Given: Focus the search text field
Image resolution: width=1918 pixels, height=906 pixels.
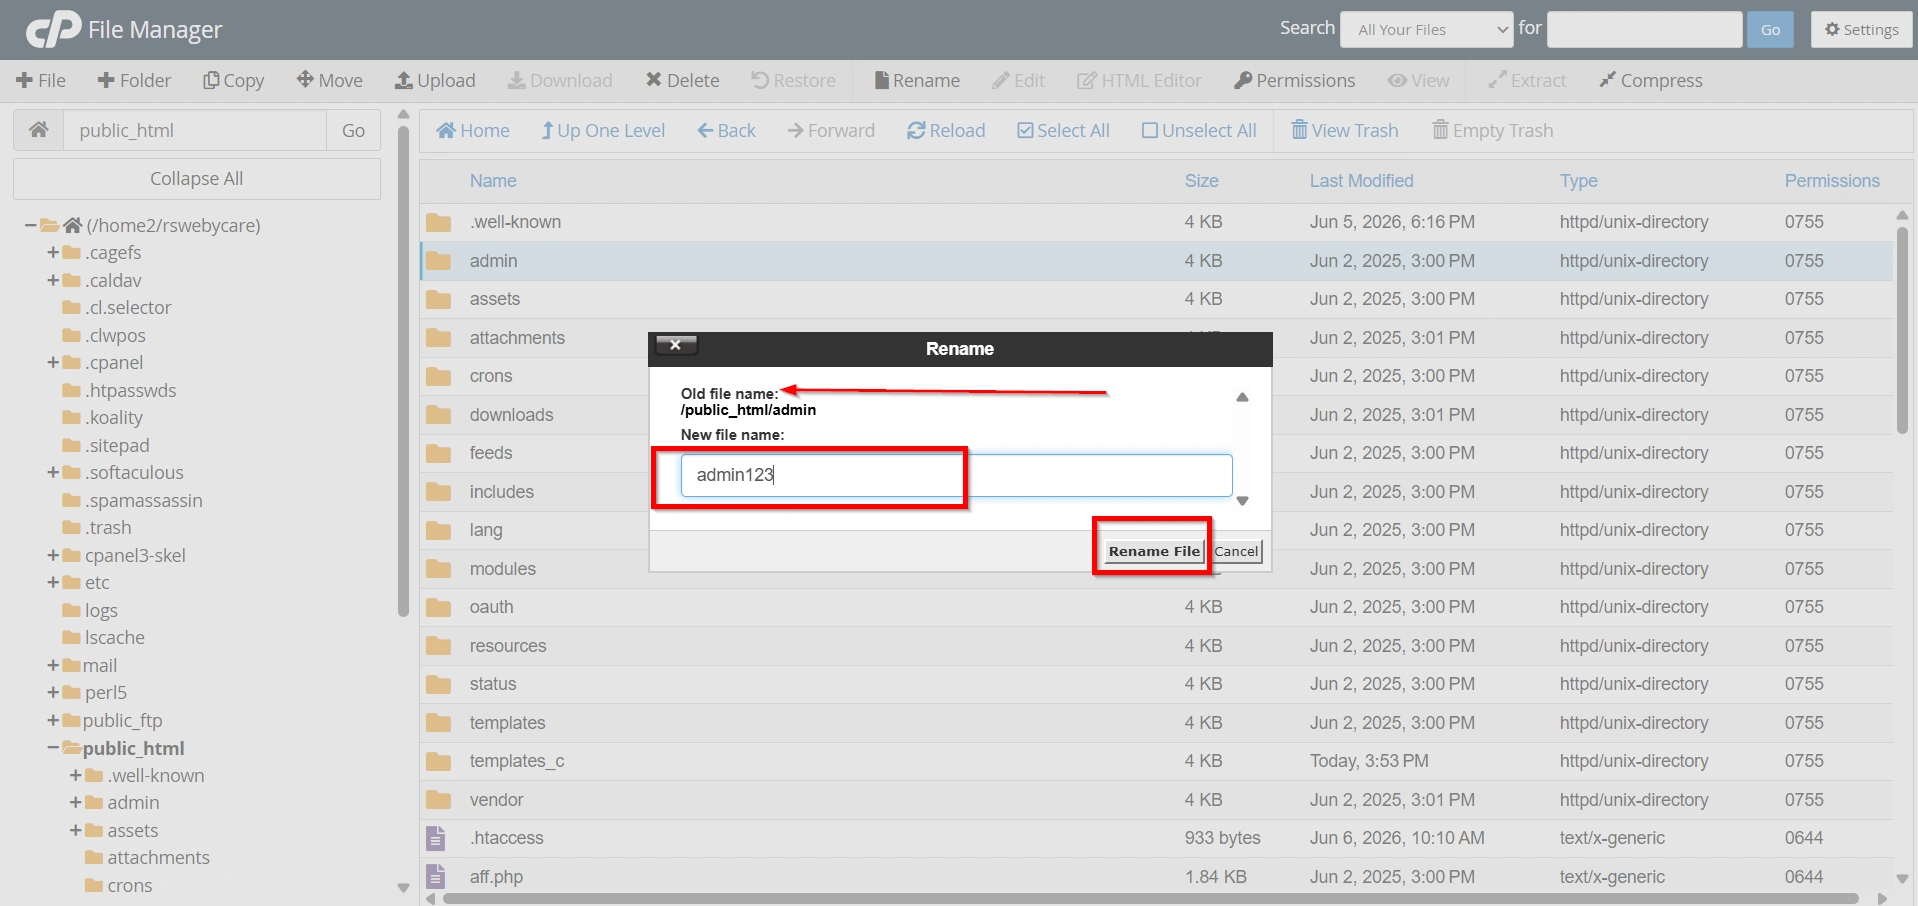Looking at the screenshot, I should pyautogui.click(x=1644, y=29).
